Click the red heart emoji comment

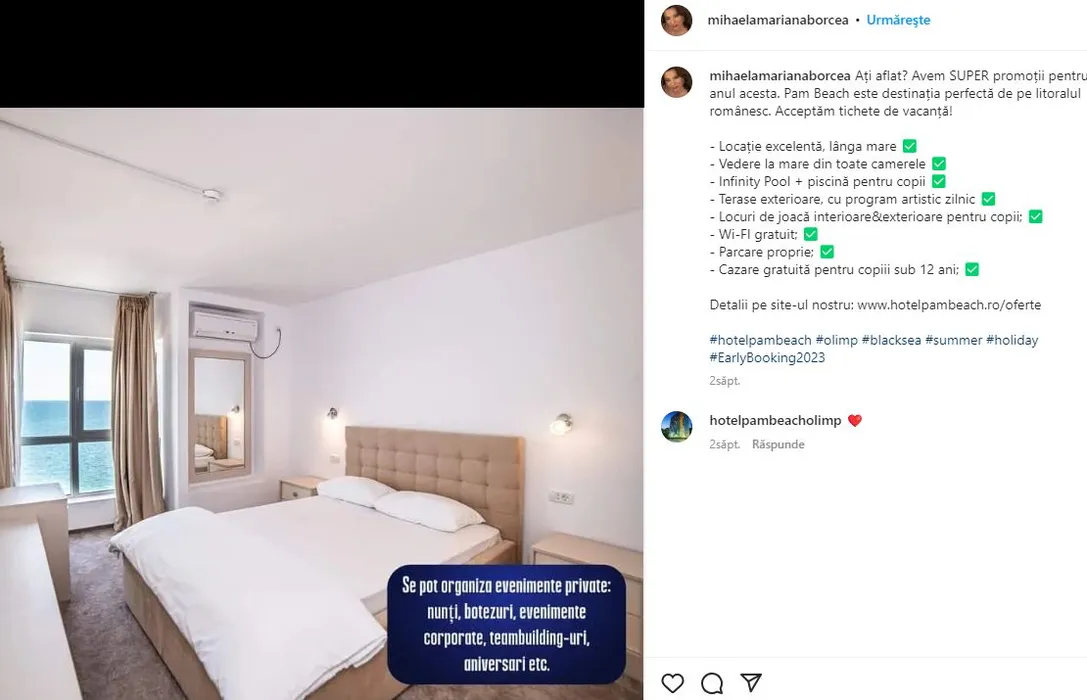point(855,421)
